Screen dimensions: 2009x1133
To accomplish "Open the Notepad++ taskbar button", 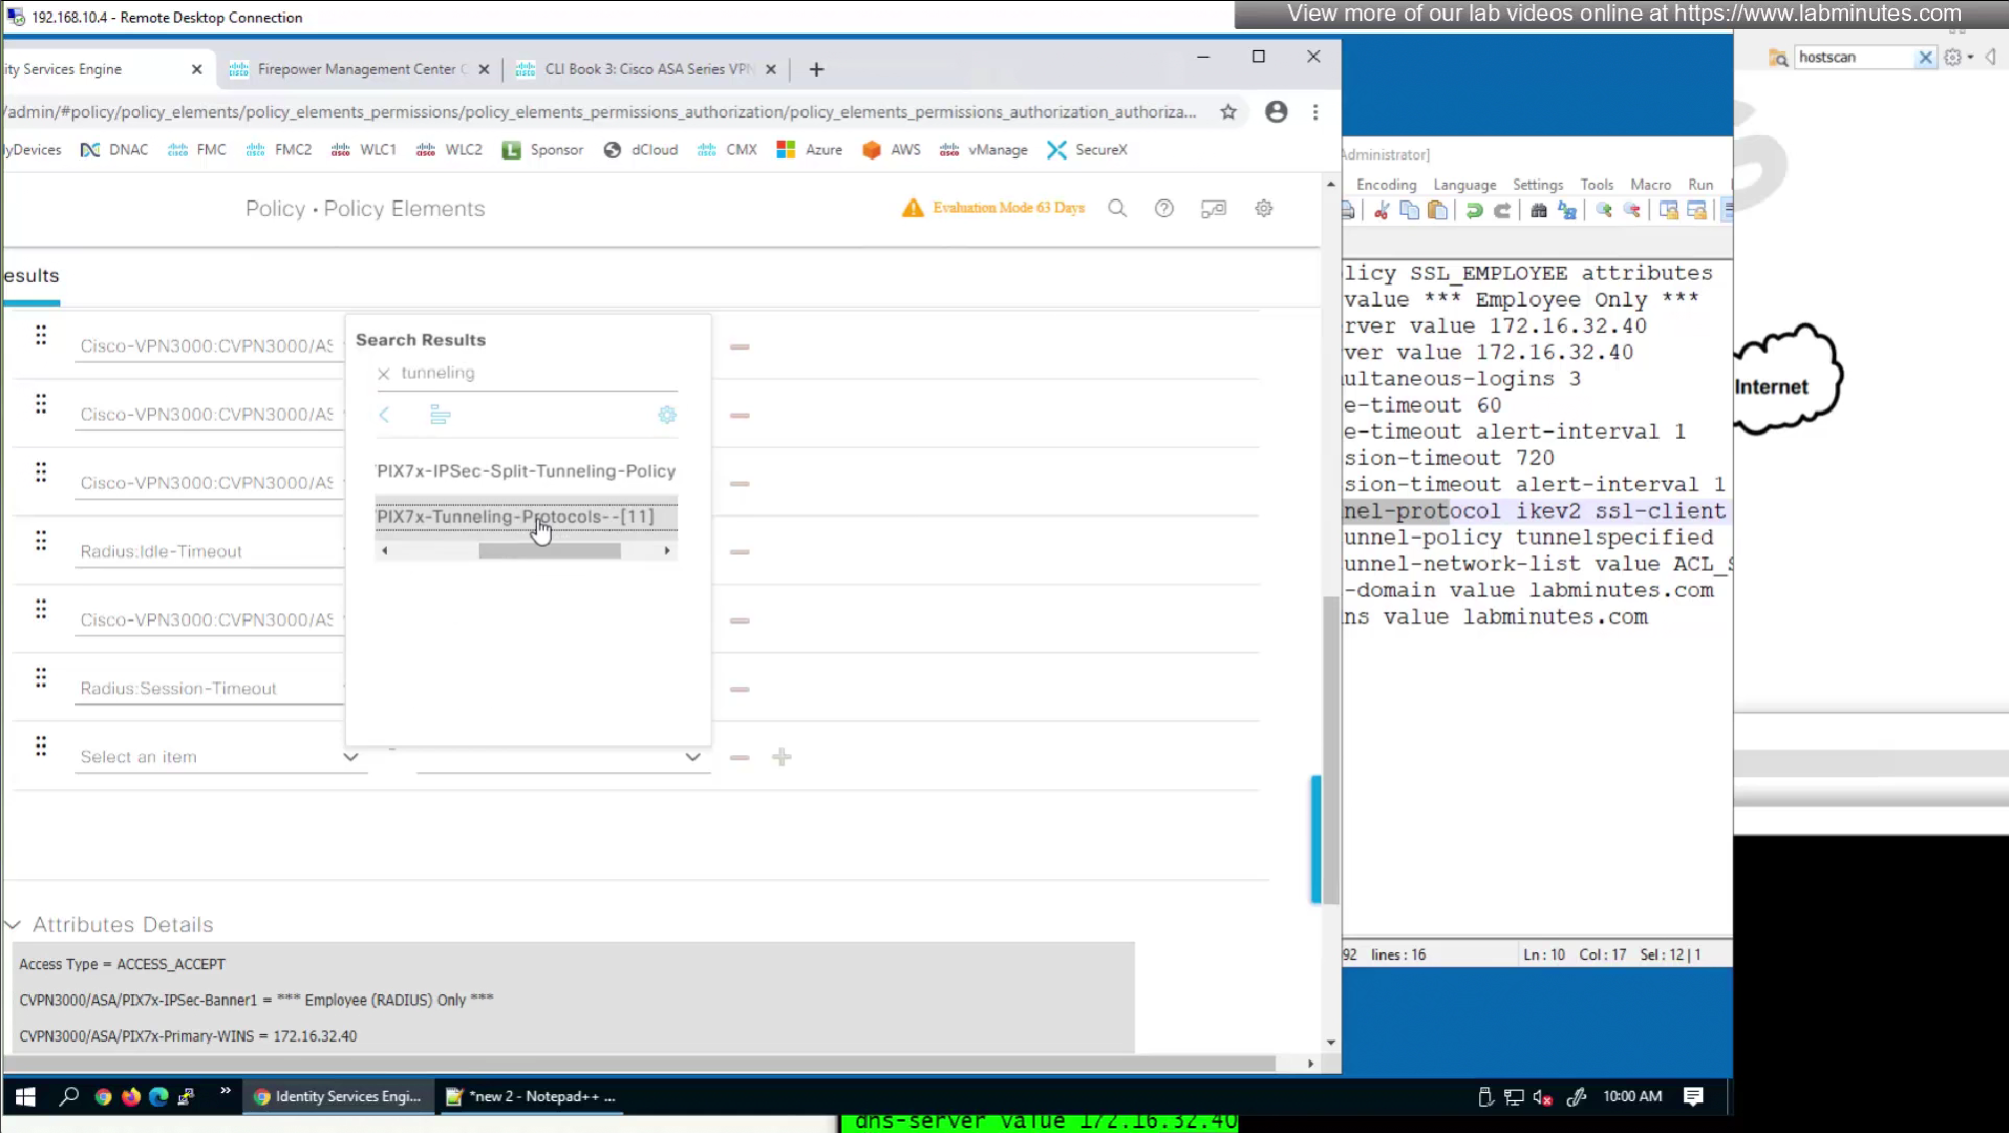I will coord(532,1096).
